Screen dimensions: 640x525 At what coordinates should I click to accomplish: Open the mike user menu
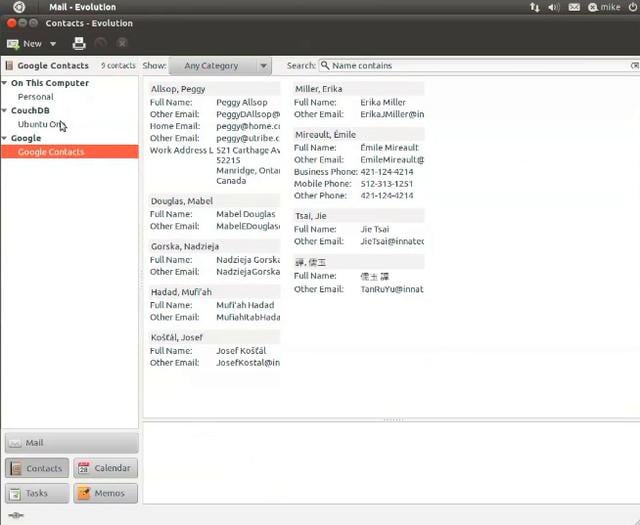tap(604, 7)
